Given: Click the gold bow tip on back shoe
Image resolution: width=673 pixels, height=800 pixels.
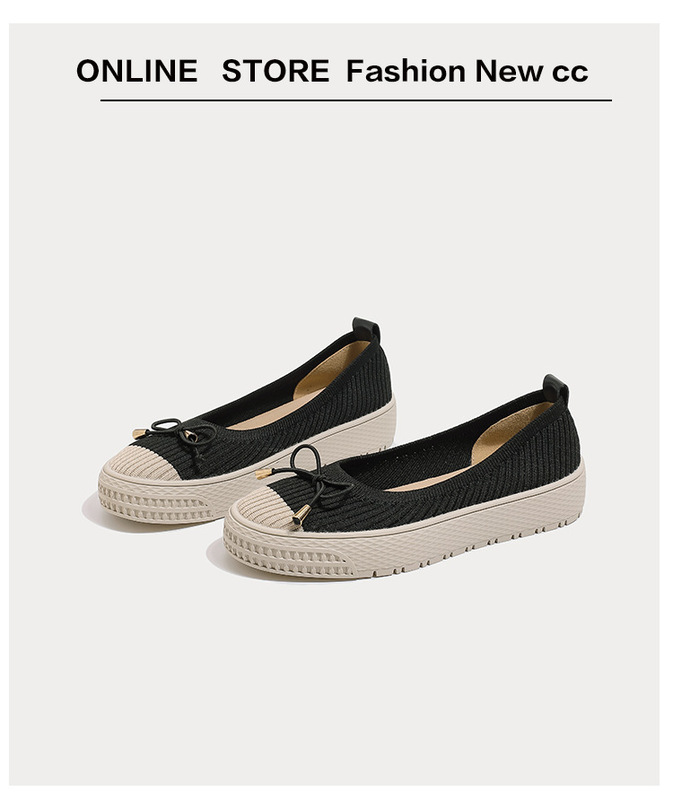Looking at the screenshot, I should [140, 433].
